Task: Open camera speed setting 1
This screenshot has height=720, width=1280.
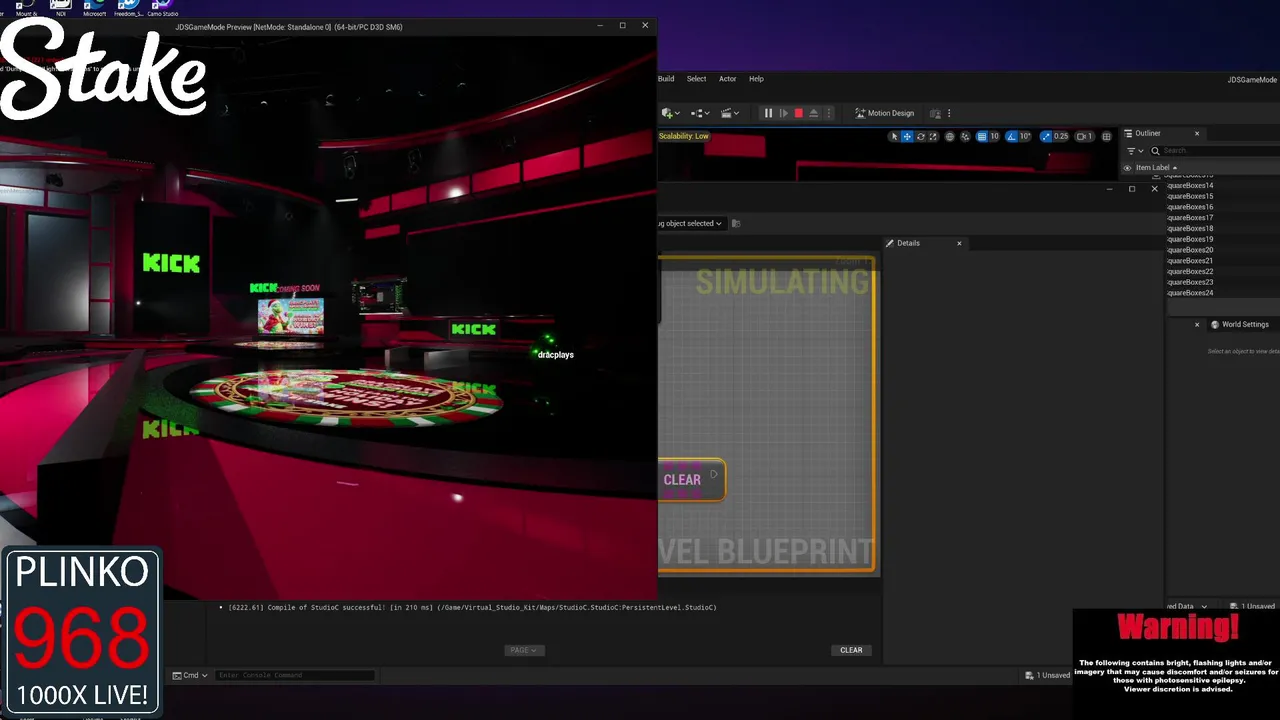Action: click(1085, 136)
